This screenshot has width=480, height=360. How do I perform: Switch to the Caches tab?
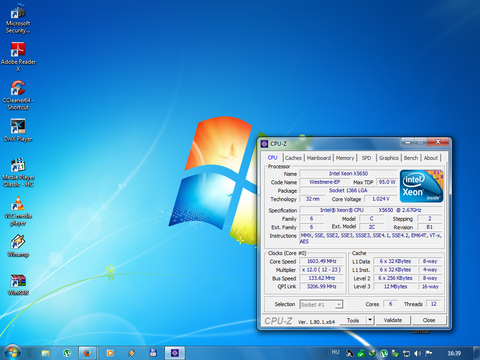click(293, 158)
